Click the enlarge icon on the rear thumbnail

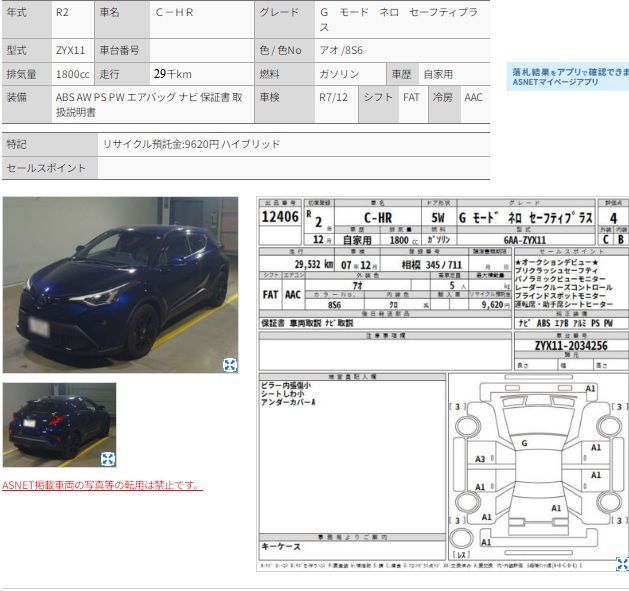point(108,459)
